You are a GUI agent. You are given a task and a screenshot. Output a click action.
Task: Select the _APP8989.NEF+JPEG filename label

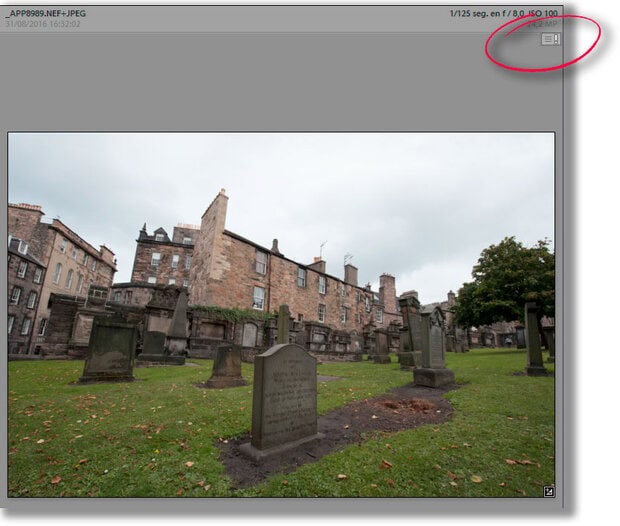46,13
